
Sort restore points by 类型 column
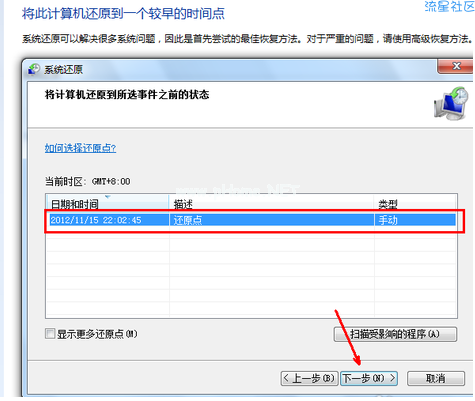point(415,203)
